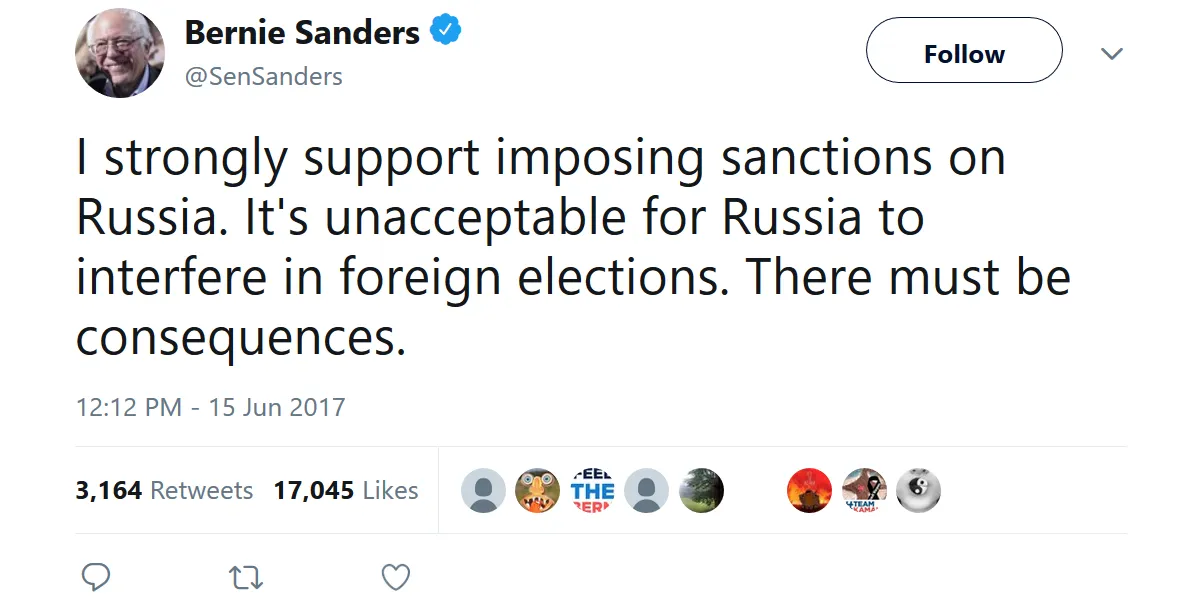Select the green tree landscape liker avatar

[701, 491]
